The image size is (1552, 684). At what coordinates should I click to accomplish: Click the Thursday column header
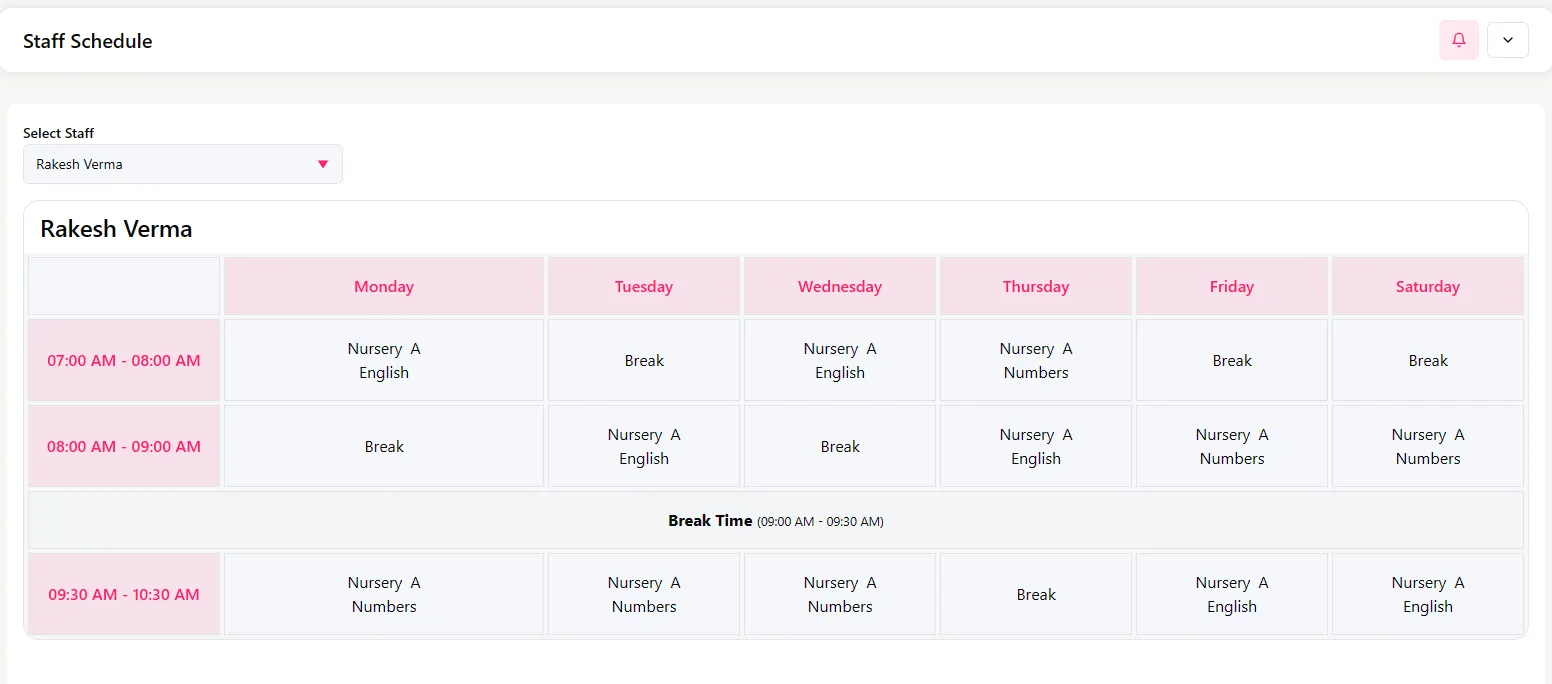1036,287
